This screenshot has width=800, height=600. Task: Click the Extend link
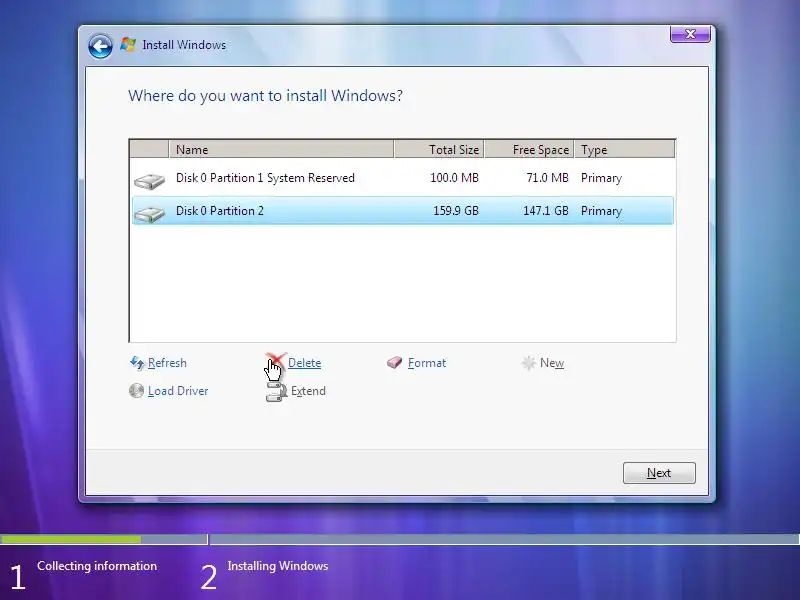(x=308, y=391)
